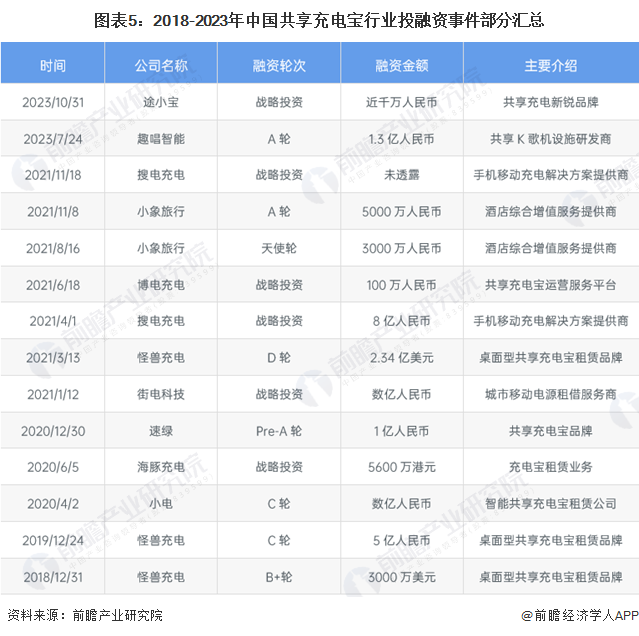Select the date cell '2021/3/13'
This screenshot has height=636, width=639.
point(53,358)
